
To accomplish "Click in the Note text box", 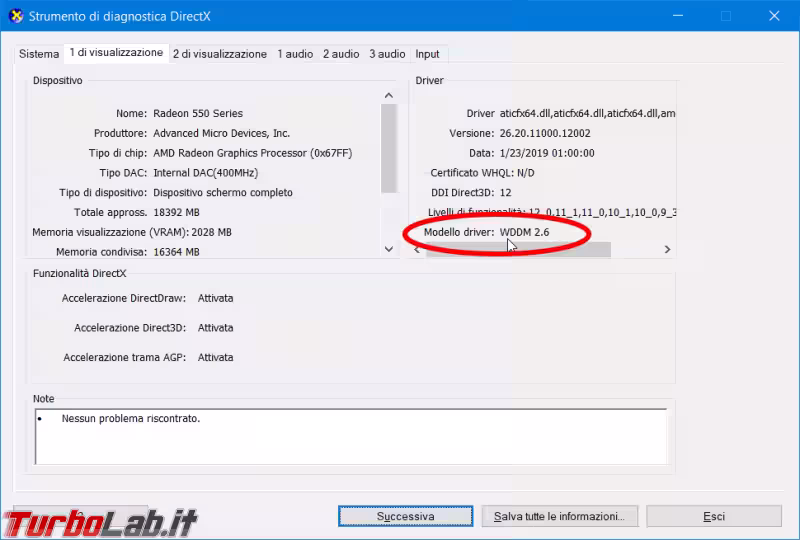I will pos(351,436).
